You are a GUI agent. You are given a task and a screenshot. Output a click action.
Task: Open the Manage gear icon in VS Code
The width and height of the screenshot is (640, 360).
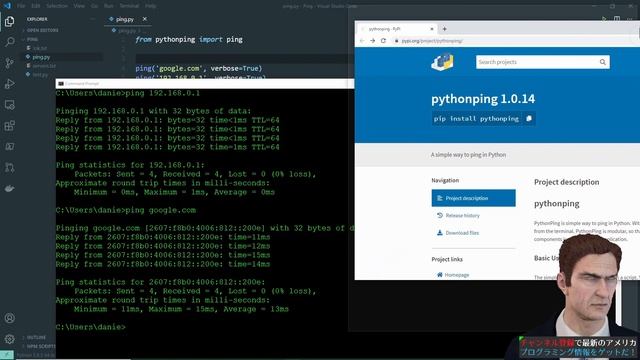(x=9, y=339)
